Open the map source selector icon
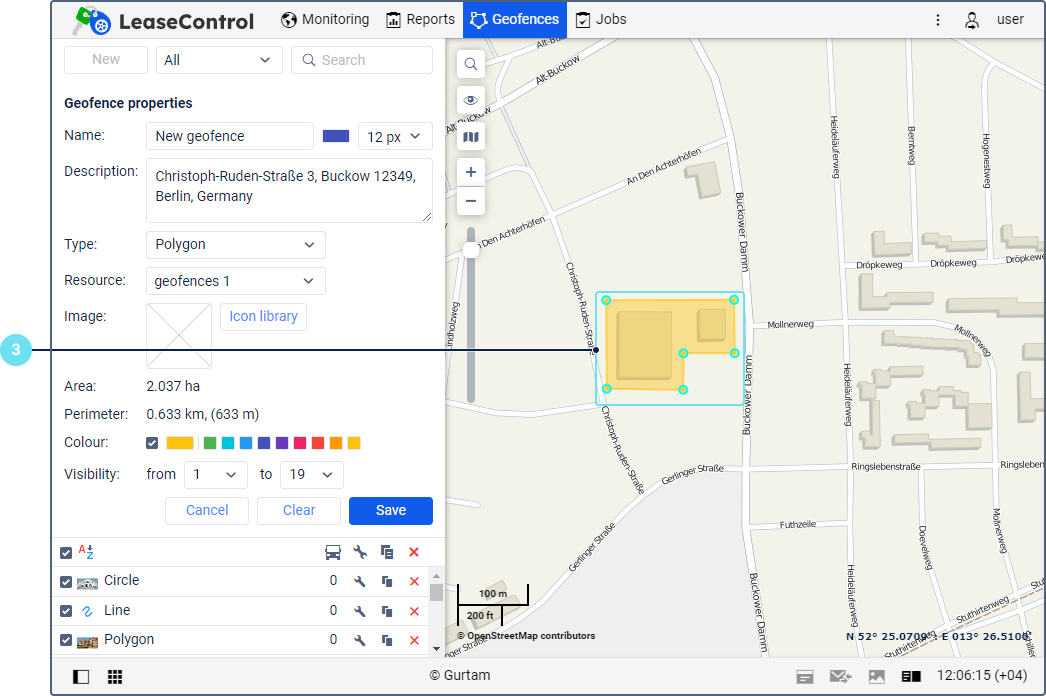 471,137
